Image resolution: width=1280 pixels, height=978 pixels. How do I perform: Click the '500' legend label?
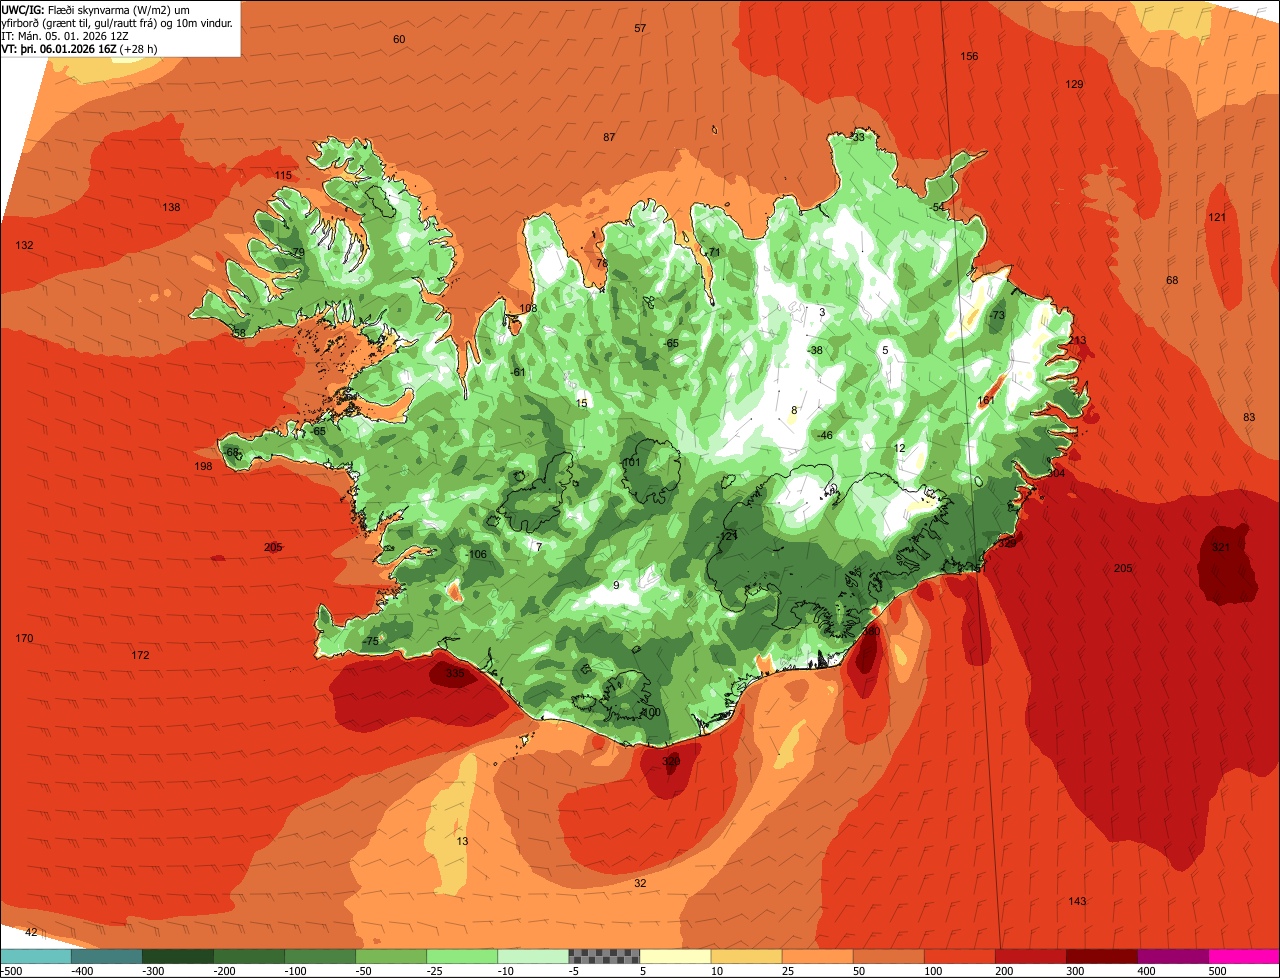coord(1216,971)
